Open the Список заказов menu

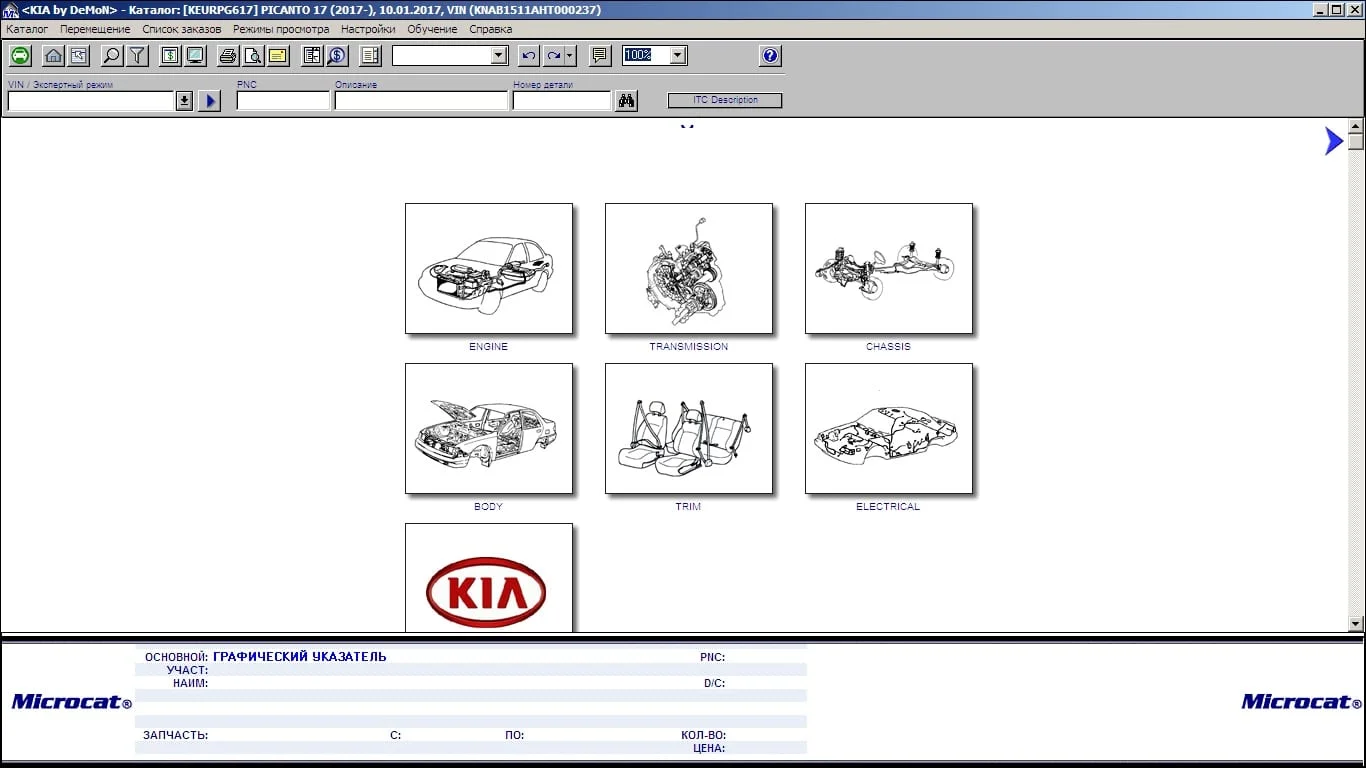[x=182, y=29]
